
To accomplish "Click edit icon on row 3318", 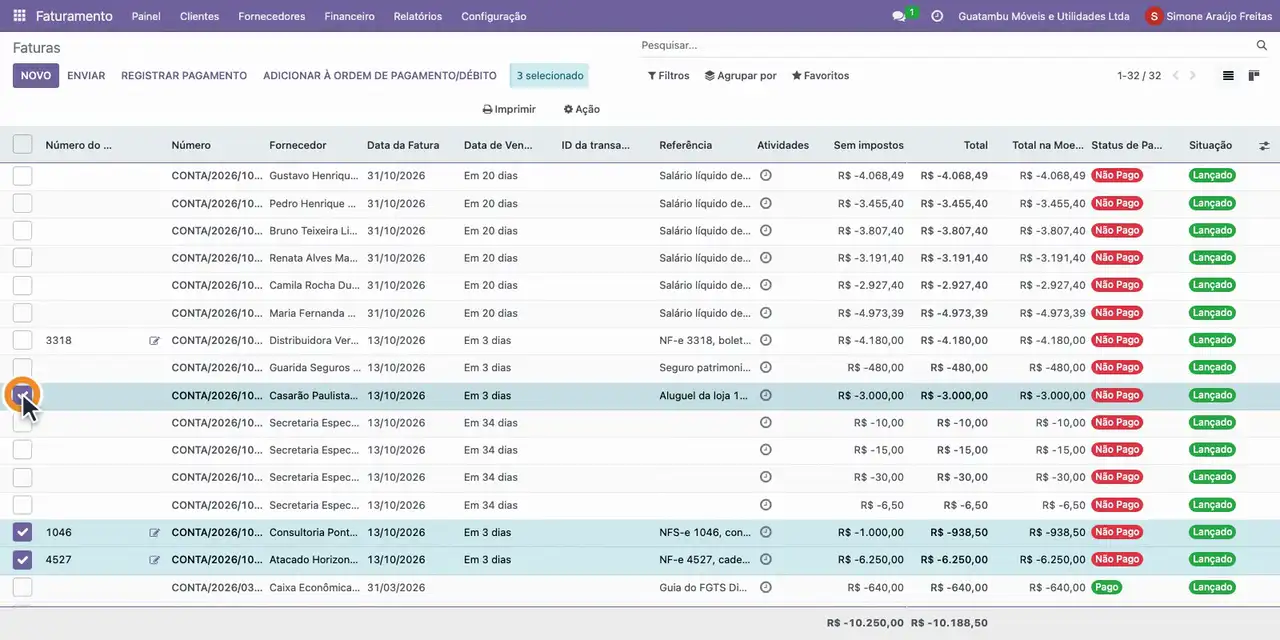I will [x=154, y=341].
